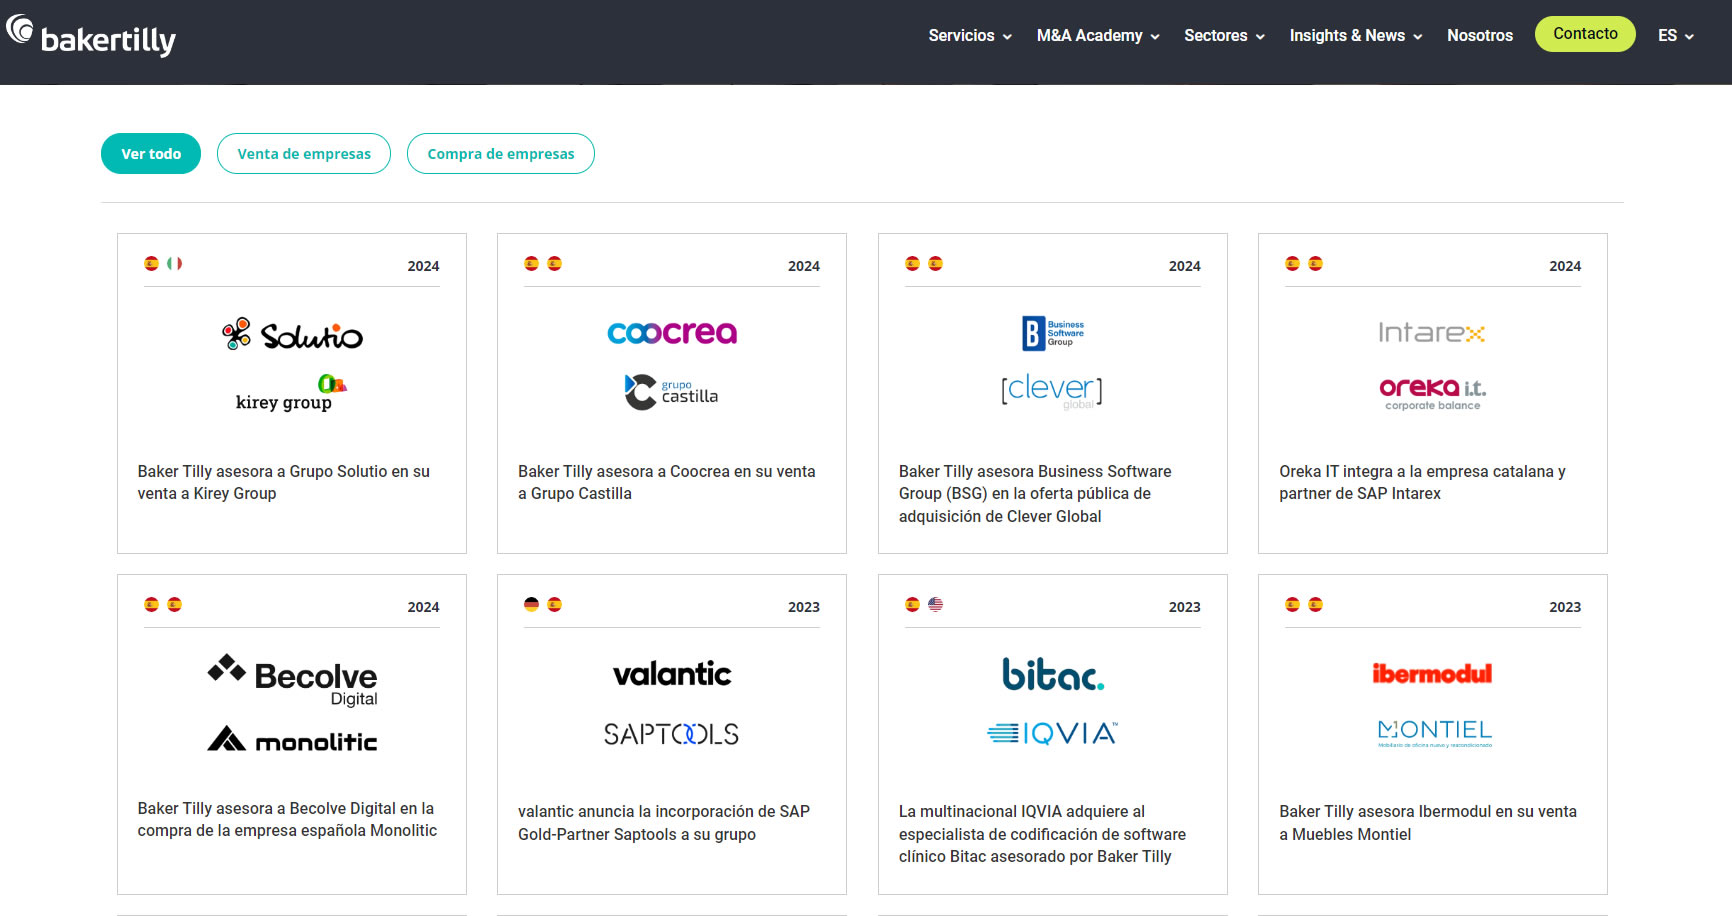Viewport: 1732px width, 916px height.
Task: Open the Grupo Solutio Kirey Group article
Action: pos(284,482)
